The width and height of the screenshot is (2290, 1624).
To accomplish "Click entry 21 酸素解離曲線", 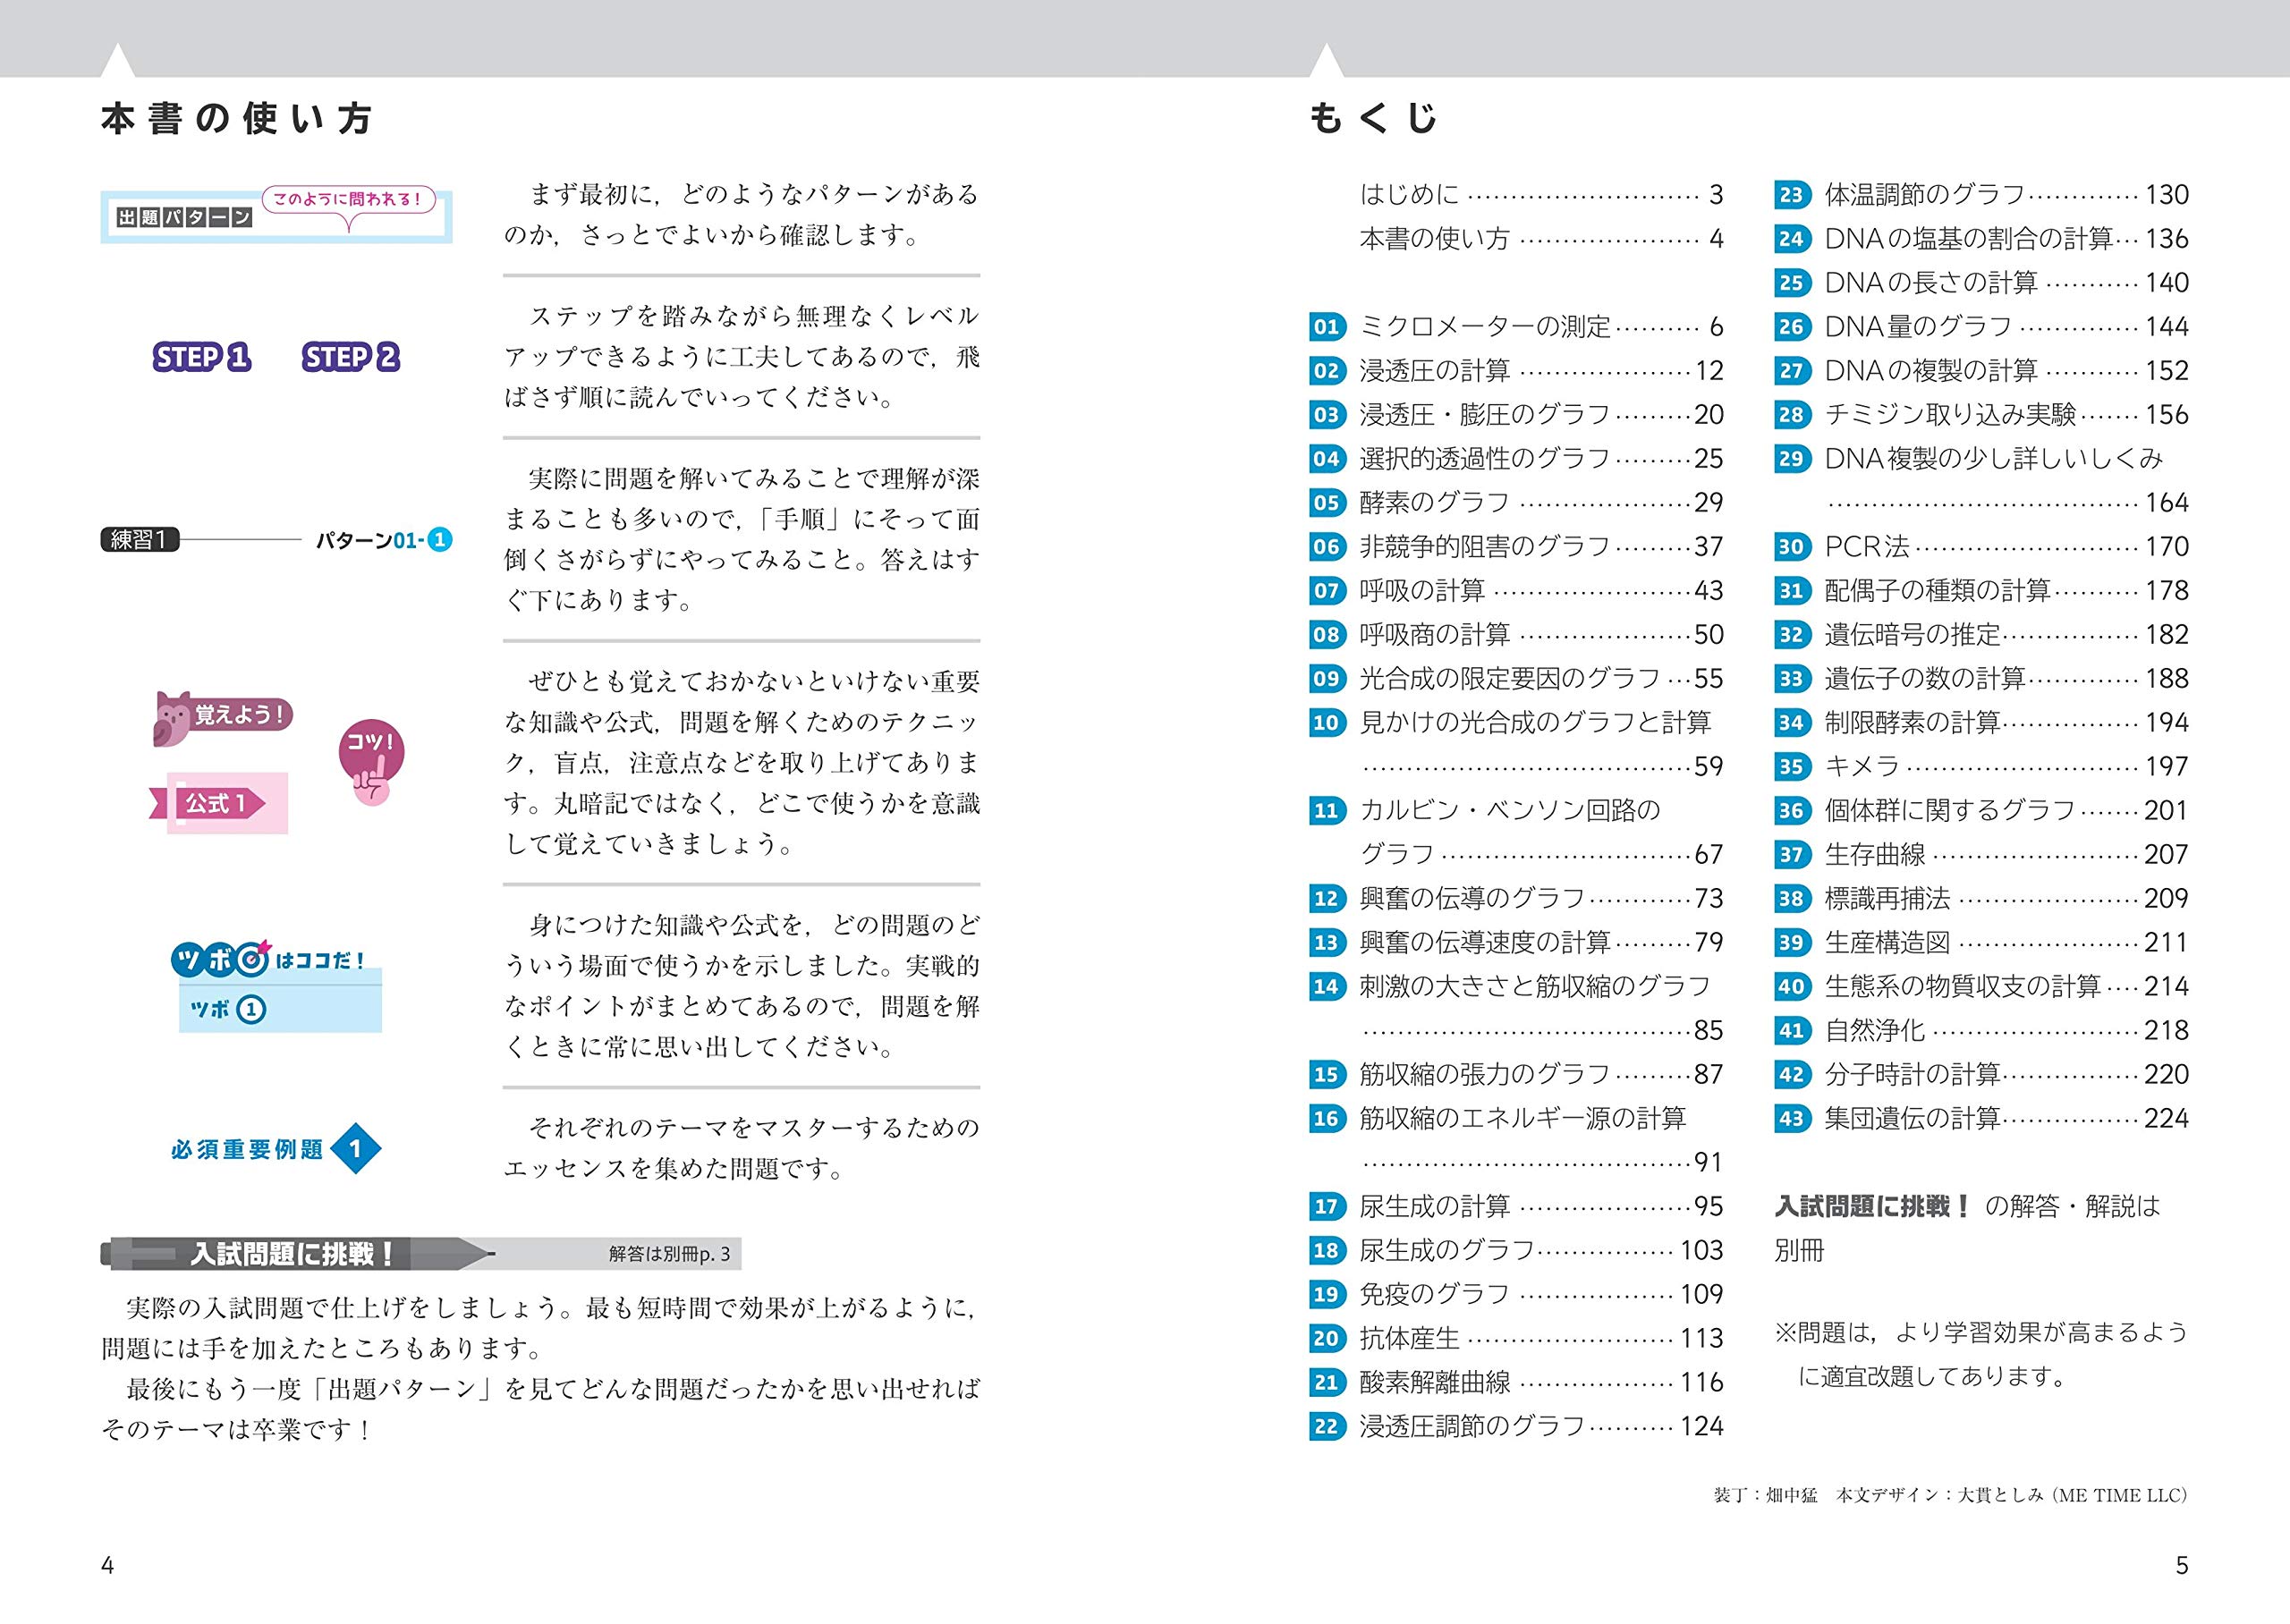I will point(1516,1382).
